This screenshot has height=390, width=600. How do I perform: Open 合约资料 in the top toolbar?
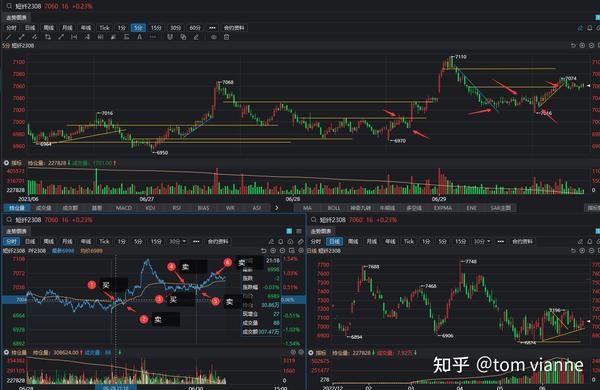(234, 28)
